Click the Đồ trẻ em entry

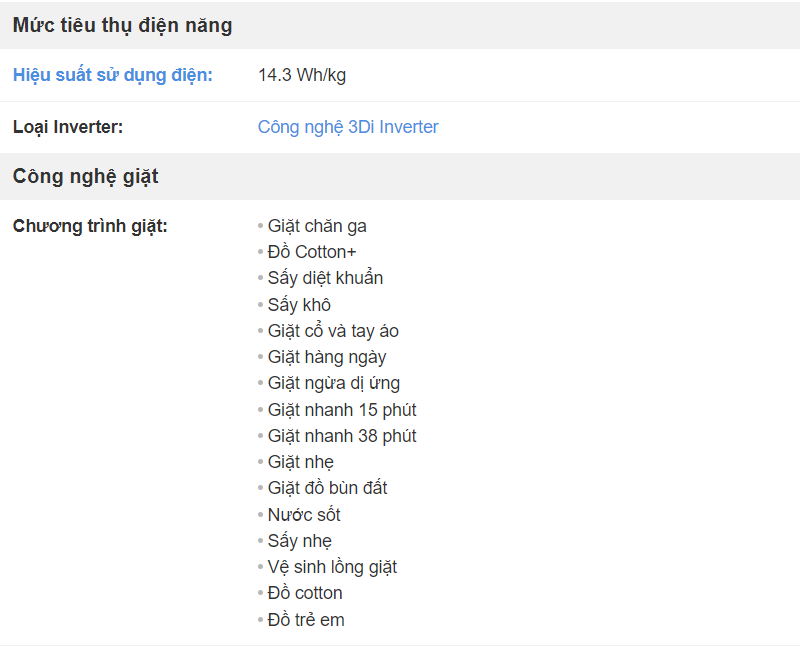tap(306, 620)
